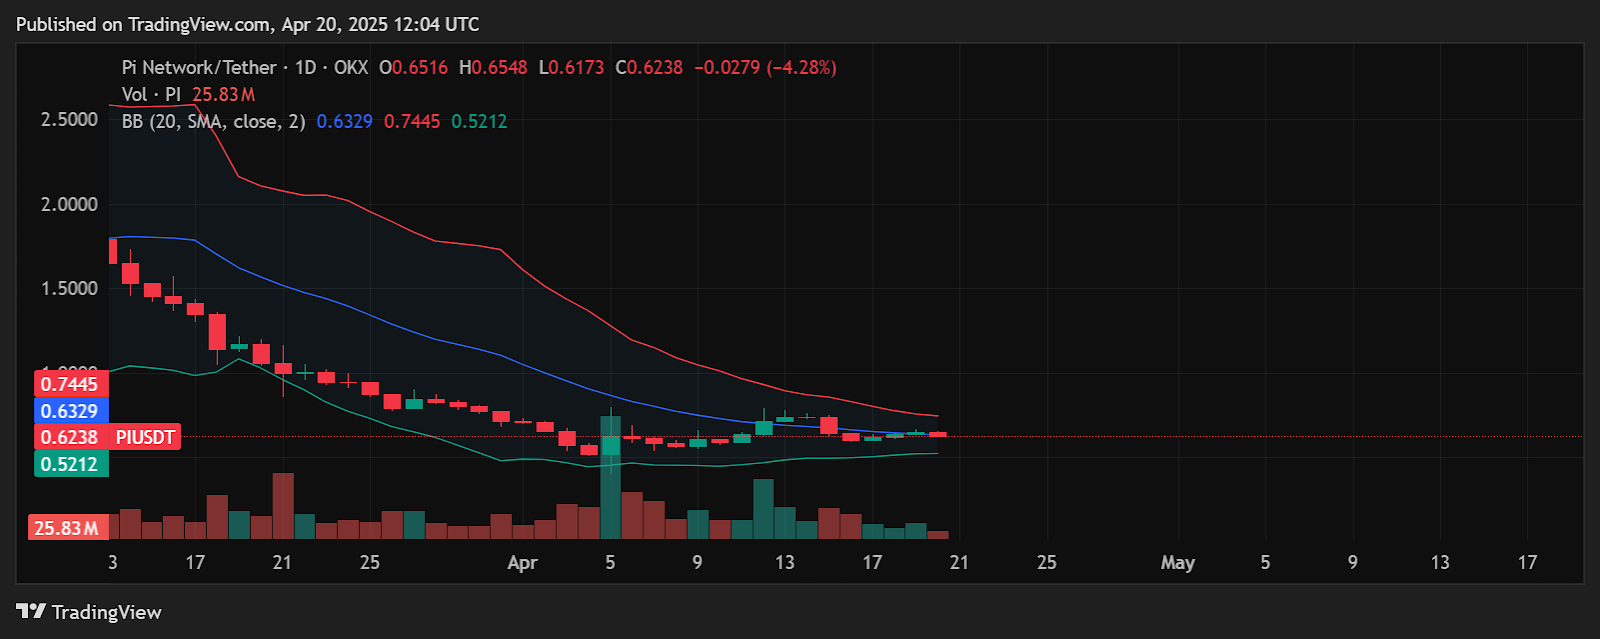Click the blue 0.6329 basis price tag

71,411
